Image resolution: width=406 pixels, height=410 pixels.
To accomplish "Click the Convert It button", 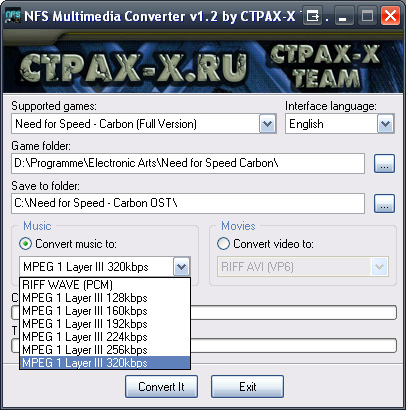I will (161, 387).
